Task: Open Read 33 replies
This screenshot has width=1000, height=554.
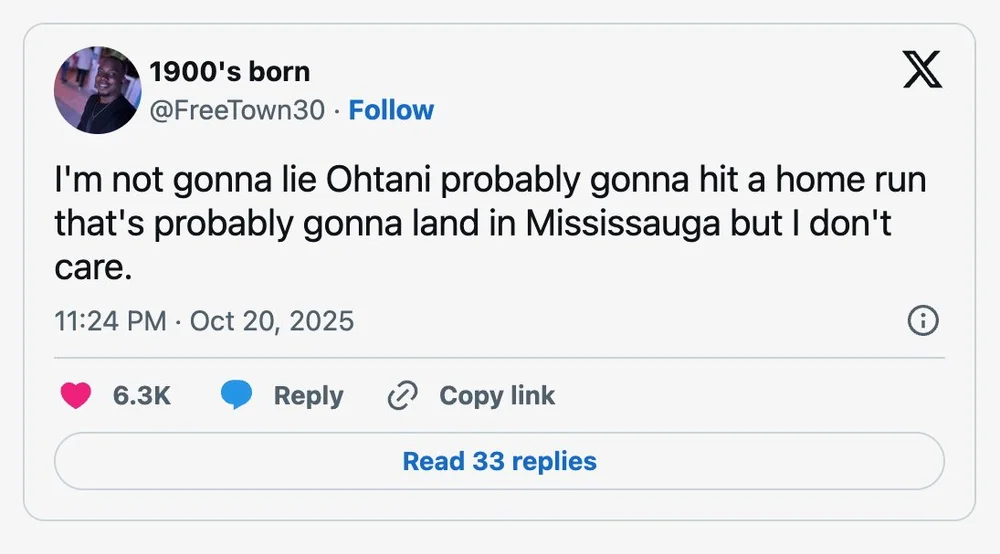Action: coord(499,461)
